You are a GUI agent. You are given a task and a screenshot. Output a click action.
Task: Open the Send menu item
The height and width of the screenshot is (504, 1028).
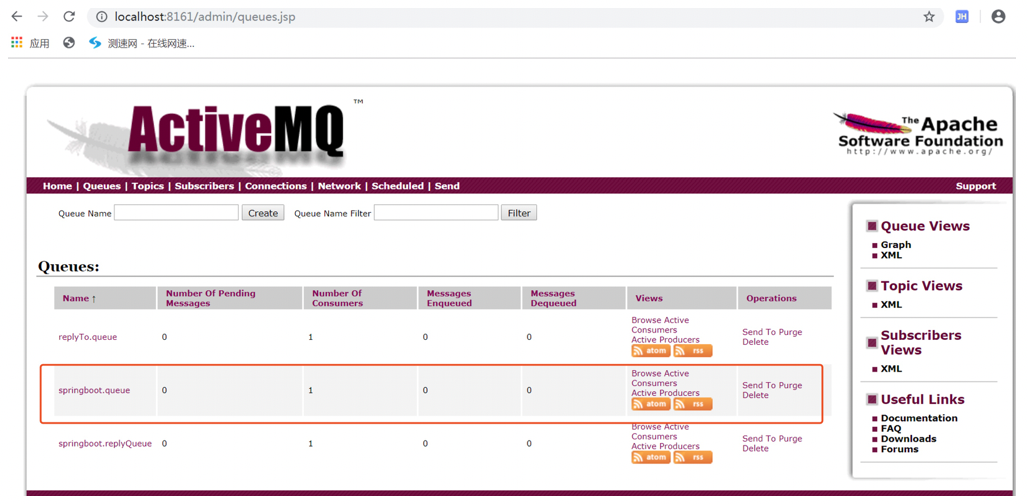coord(447,186)
